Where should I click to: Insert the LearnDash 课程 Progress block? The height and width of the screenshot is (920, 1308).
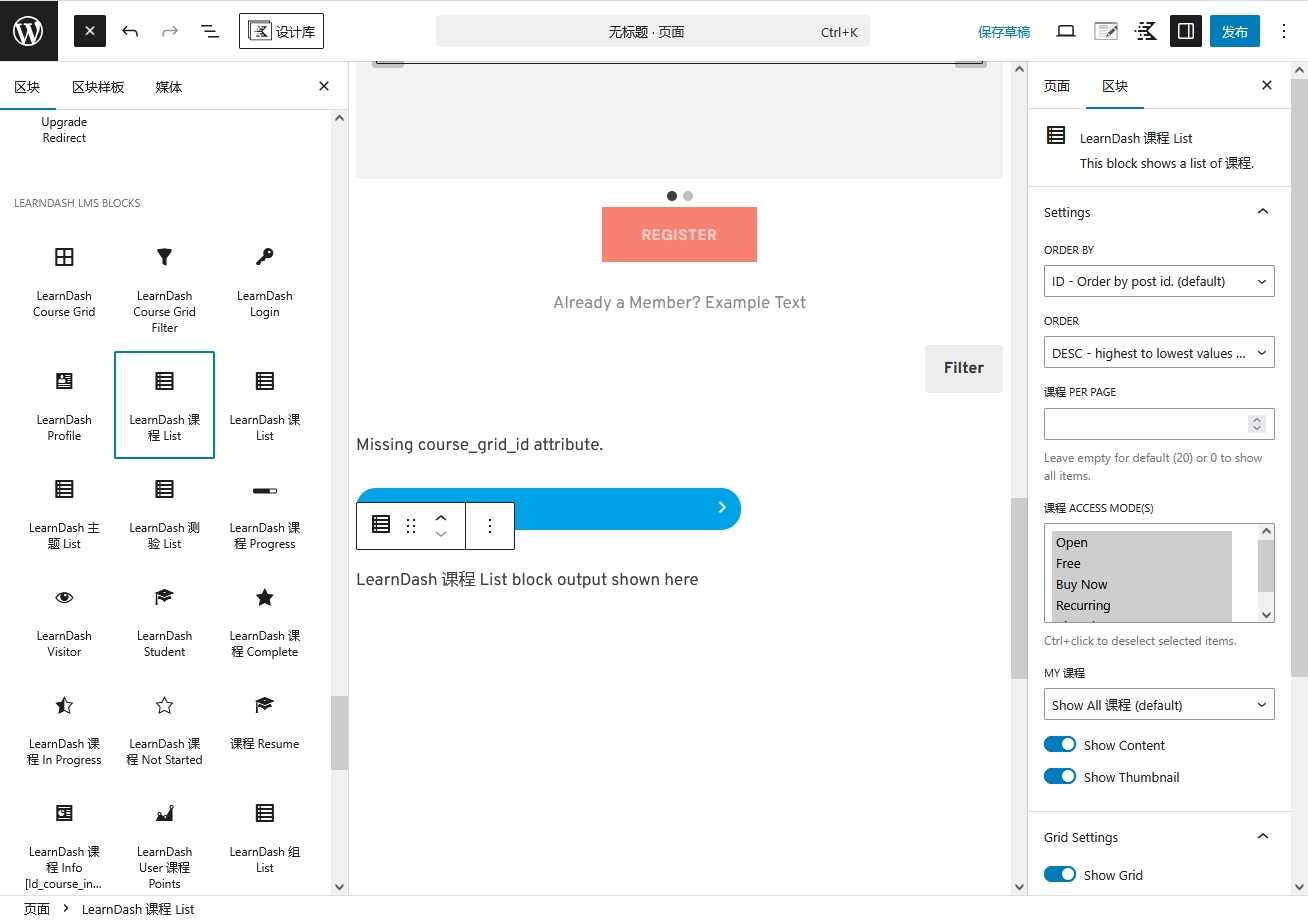[x=265, y=513]
